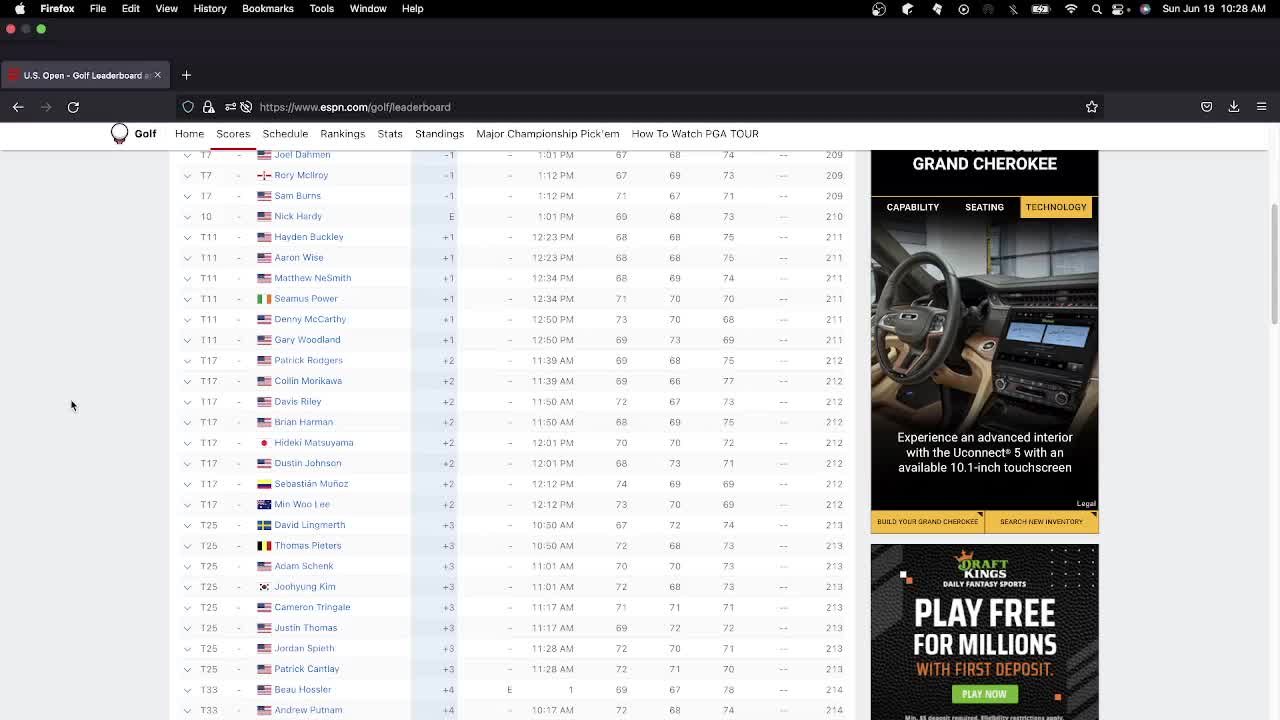Open the Firefox downloads panel

coord(1234,107)
